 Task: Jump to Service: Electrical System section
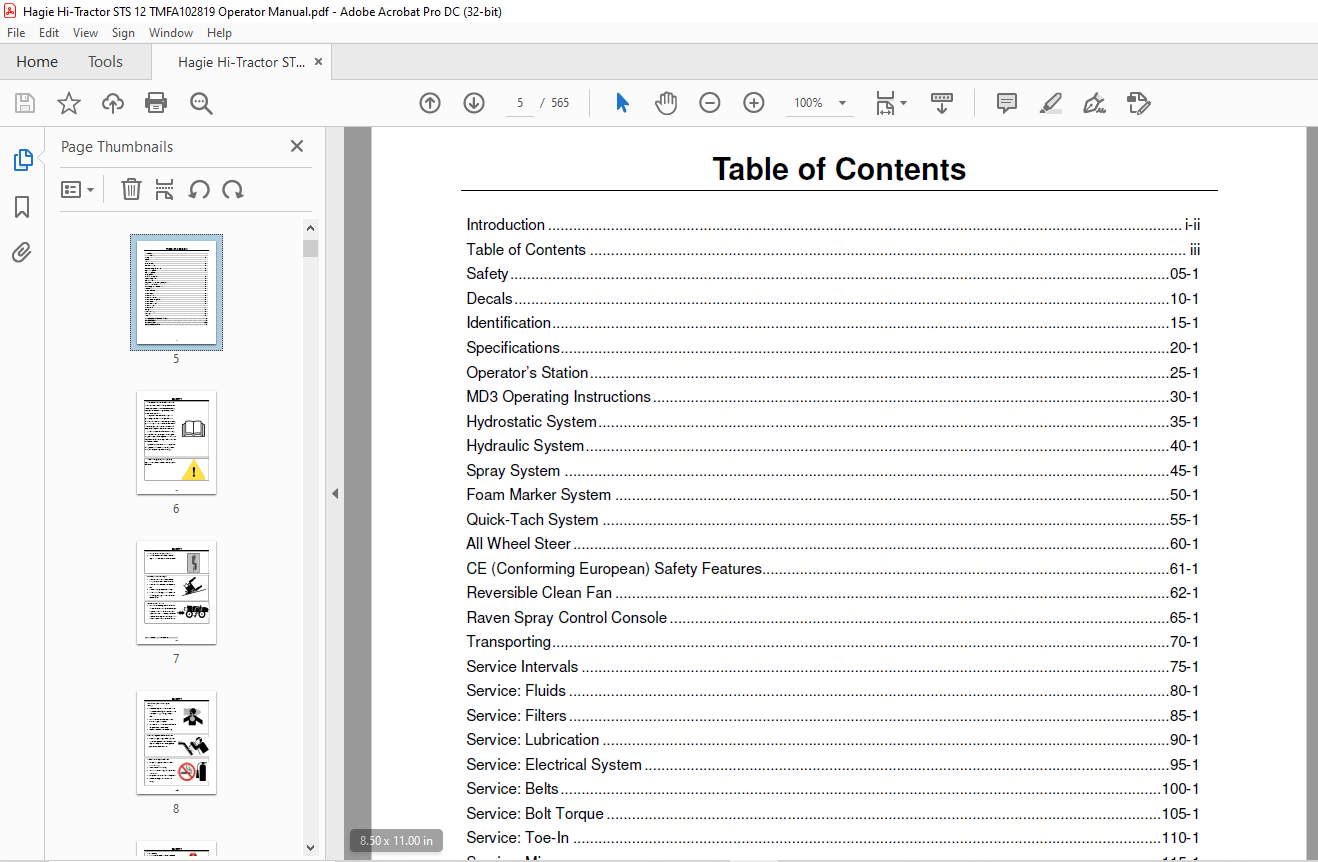click(x=832, y=765)
